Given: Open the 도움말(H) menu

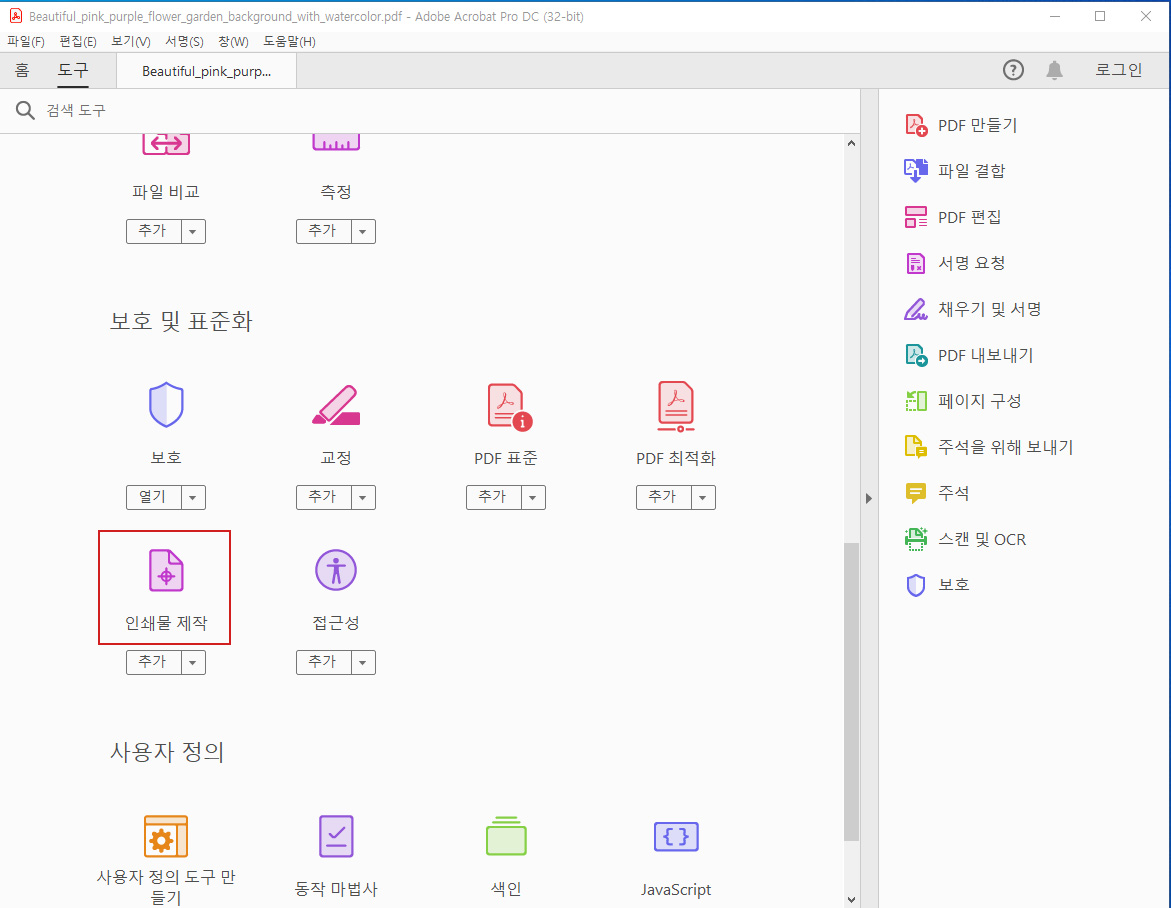Looking at the screenshot, I should (289, 42).
